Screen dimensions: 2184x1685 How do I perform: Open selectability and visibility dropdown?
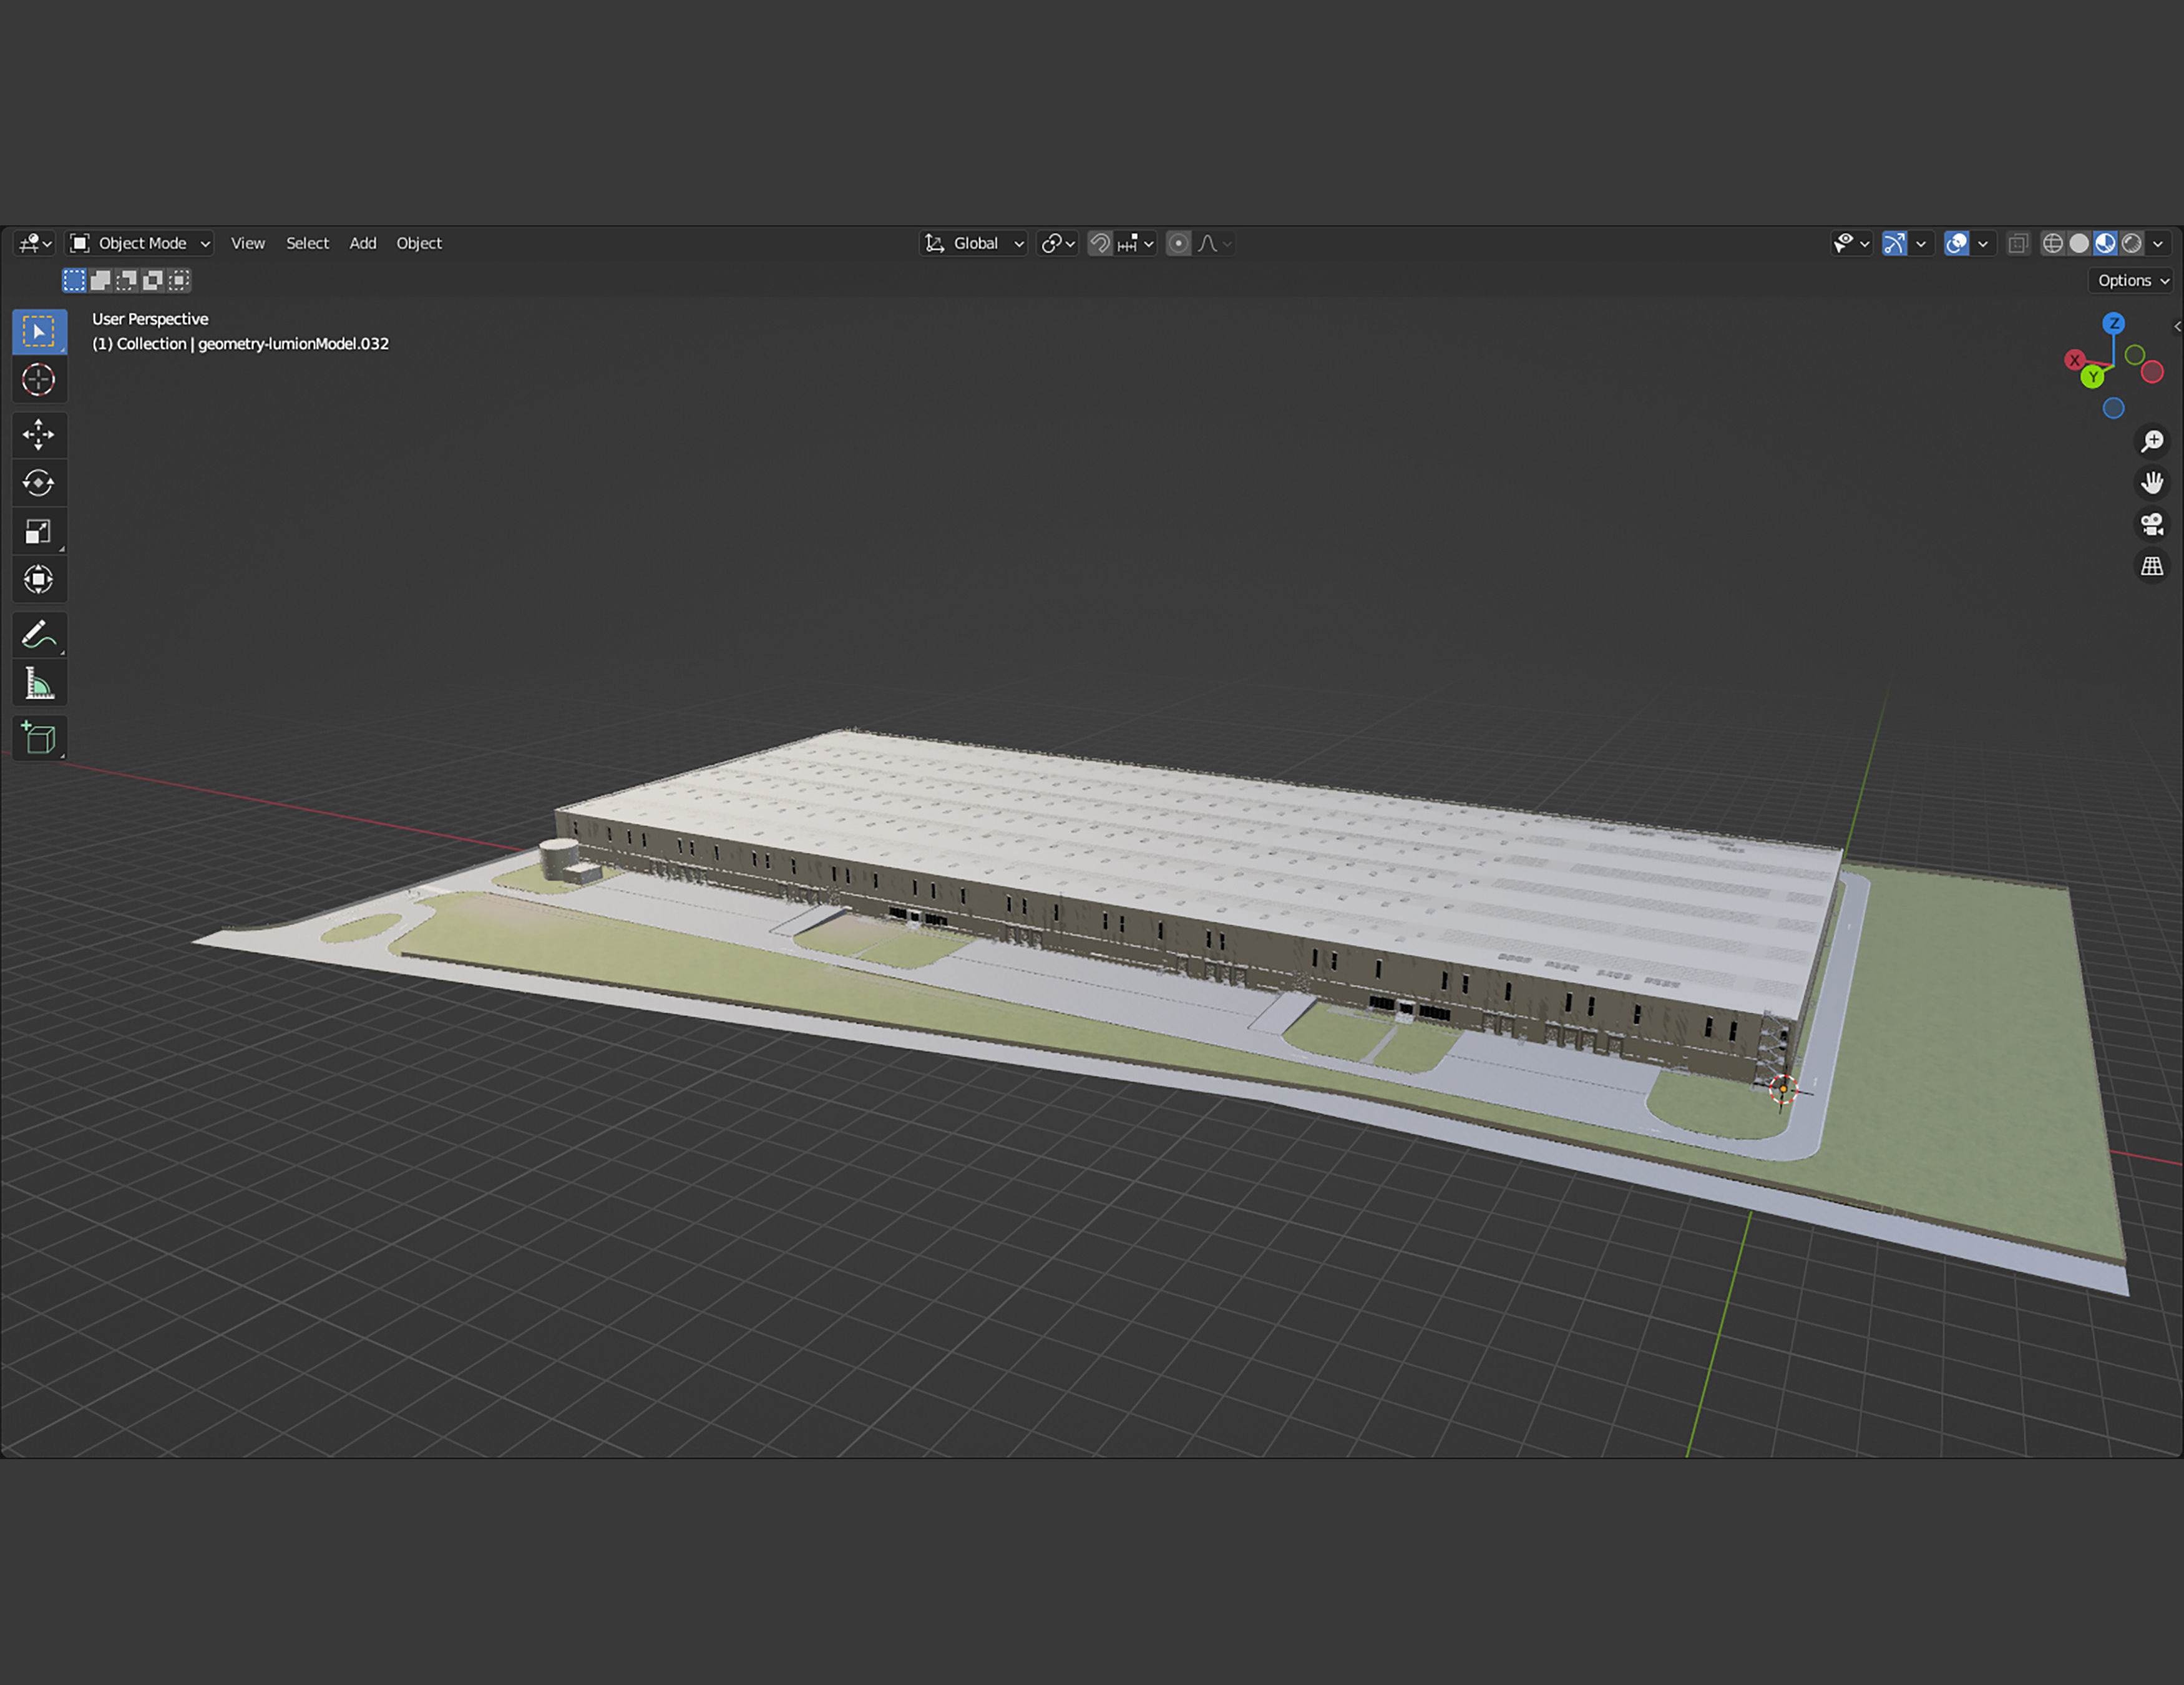[1851, 243]
